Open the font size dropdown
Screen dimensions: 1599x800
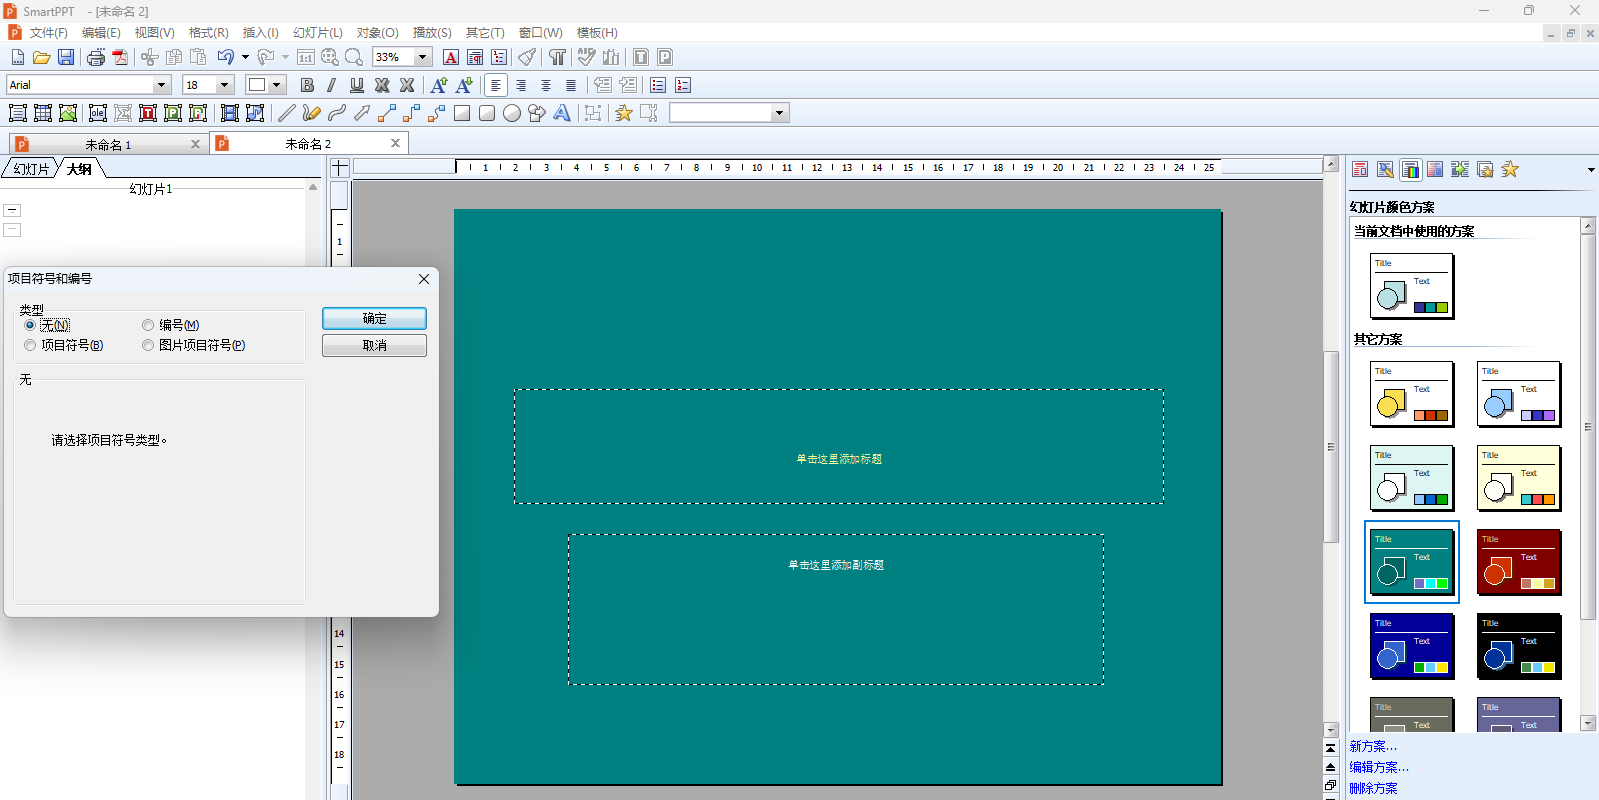225,85
